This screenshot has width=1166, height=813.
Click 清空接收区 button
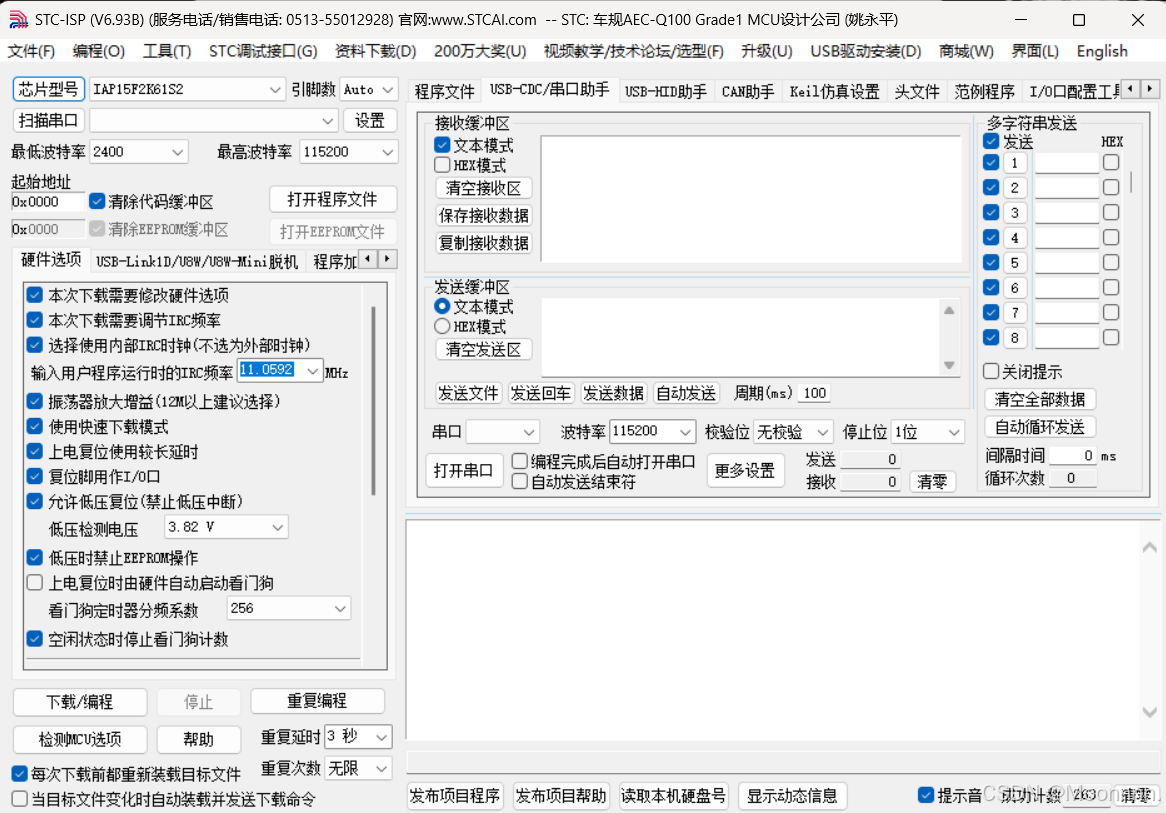click(483, 188)
